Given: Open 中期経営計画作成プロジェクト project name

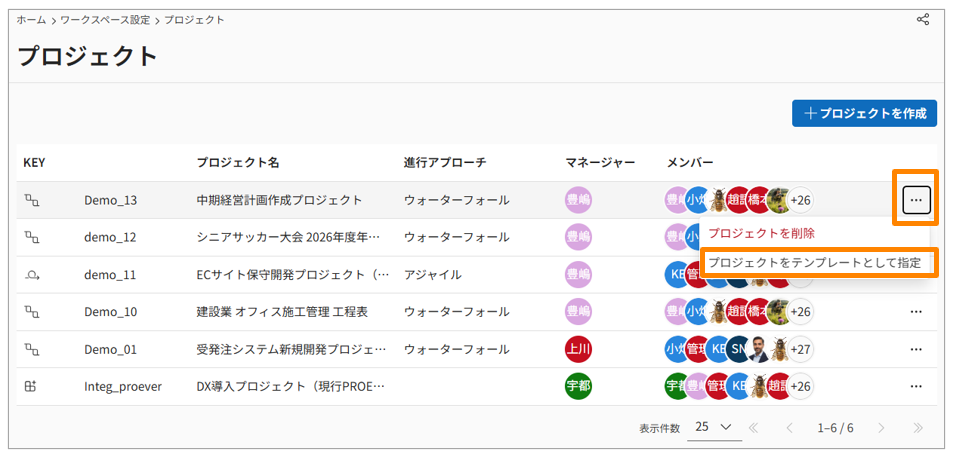Looking at the screenshot, I should click(x=279, y=200).
